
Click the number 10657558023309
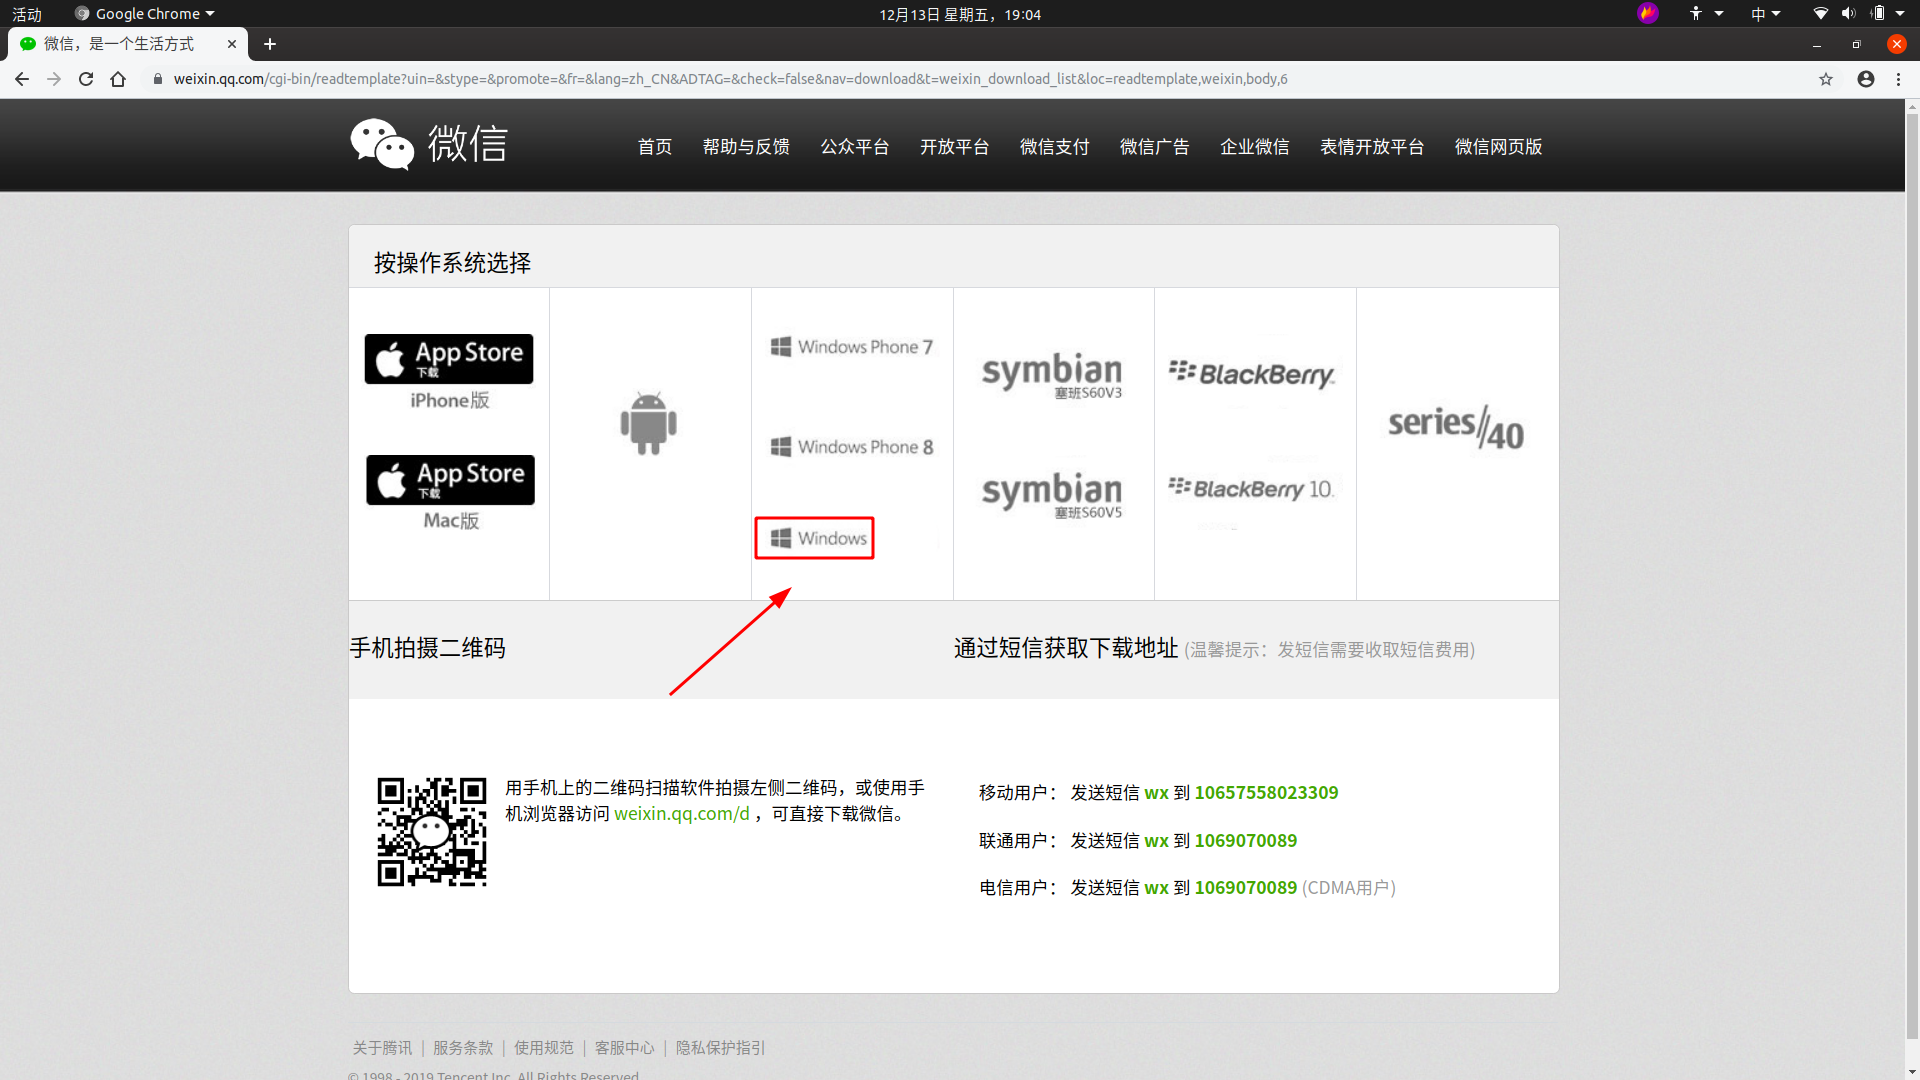tap(1266, 793)
